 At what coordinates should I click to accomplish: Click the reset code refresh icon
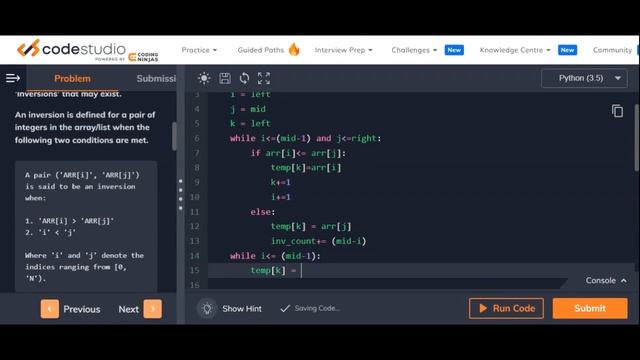(244, 78)
